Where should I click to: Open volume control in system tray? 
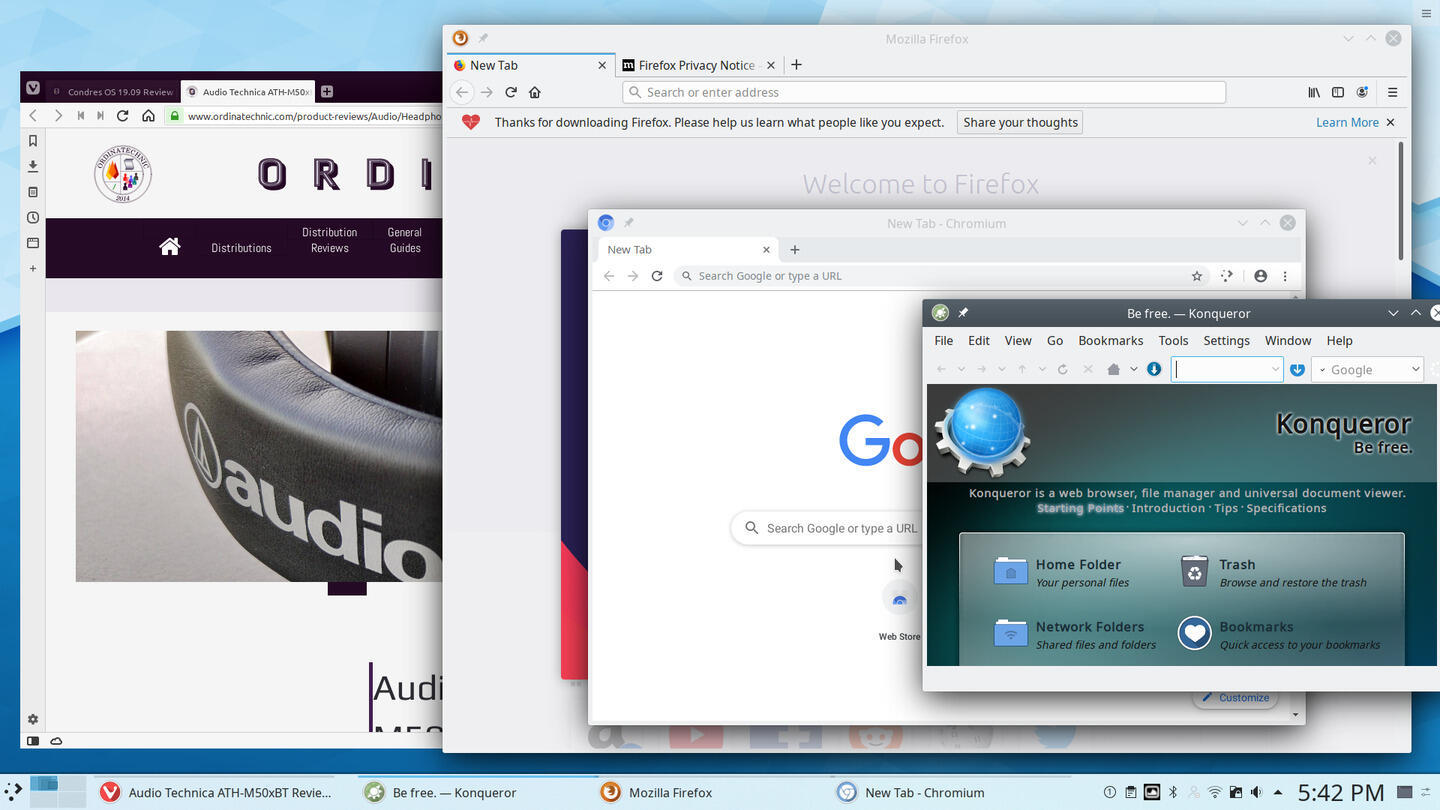(x=1255, y=792)
